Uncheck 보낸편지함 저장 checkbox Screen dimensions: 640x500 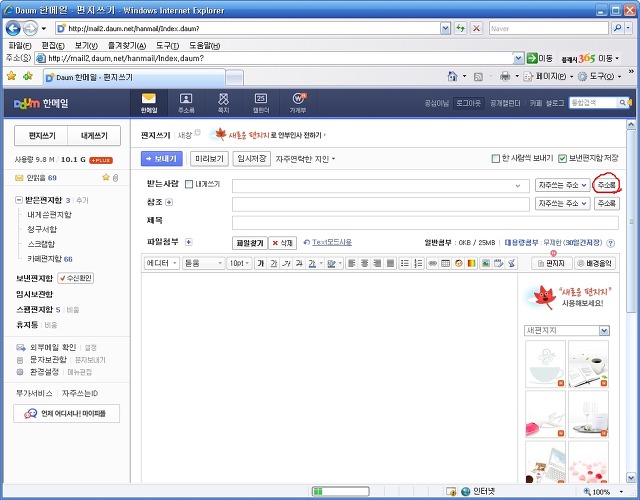click(x=562, y=158)
